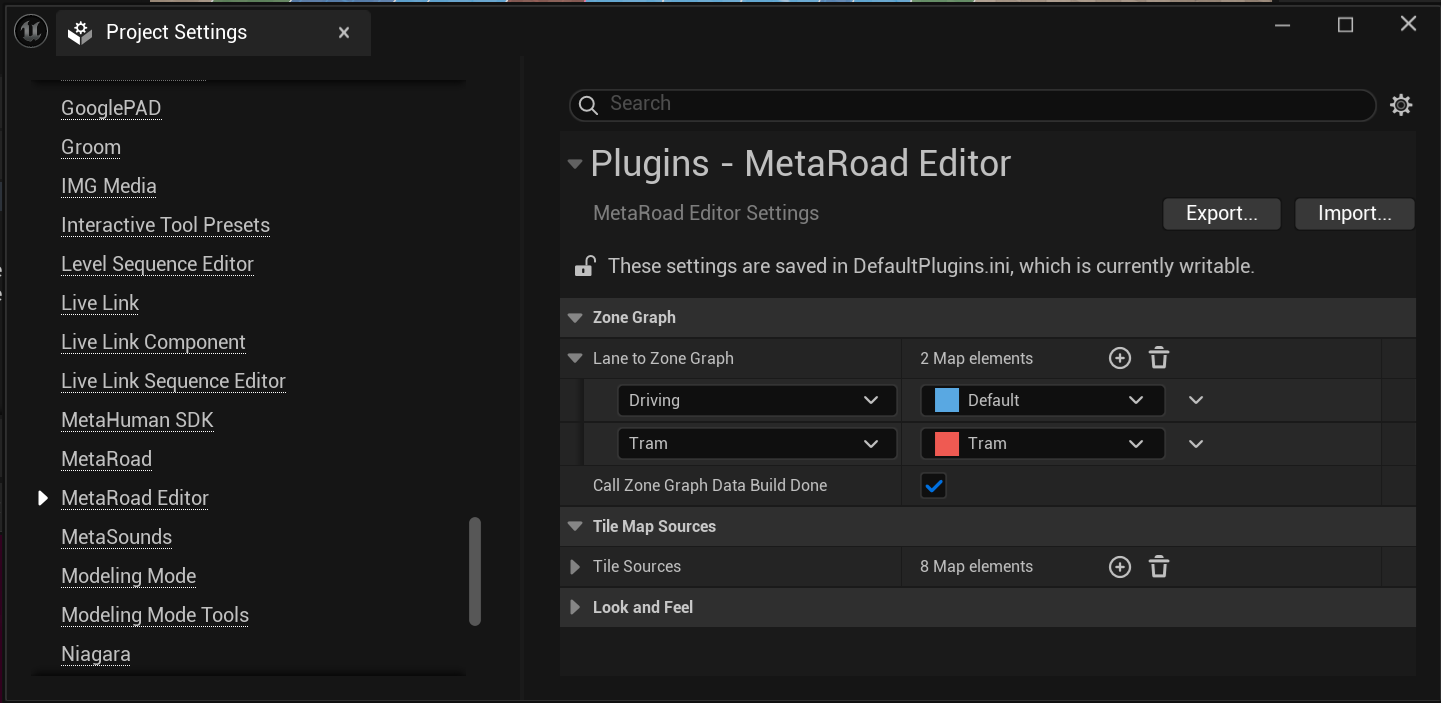Open Live Link settings
The width and height of the screenshot is (1441, 703).
[x=100, y=303]
